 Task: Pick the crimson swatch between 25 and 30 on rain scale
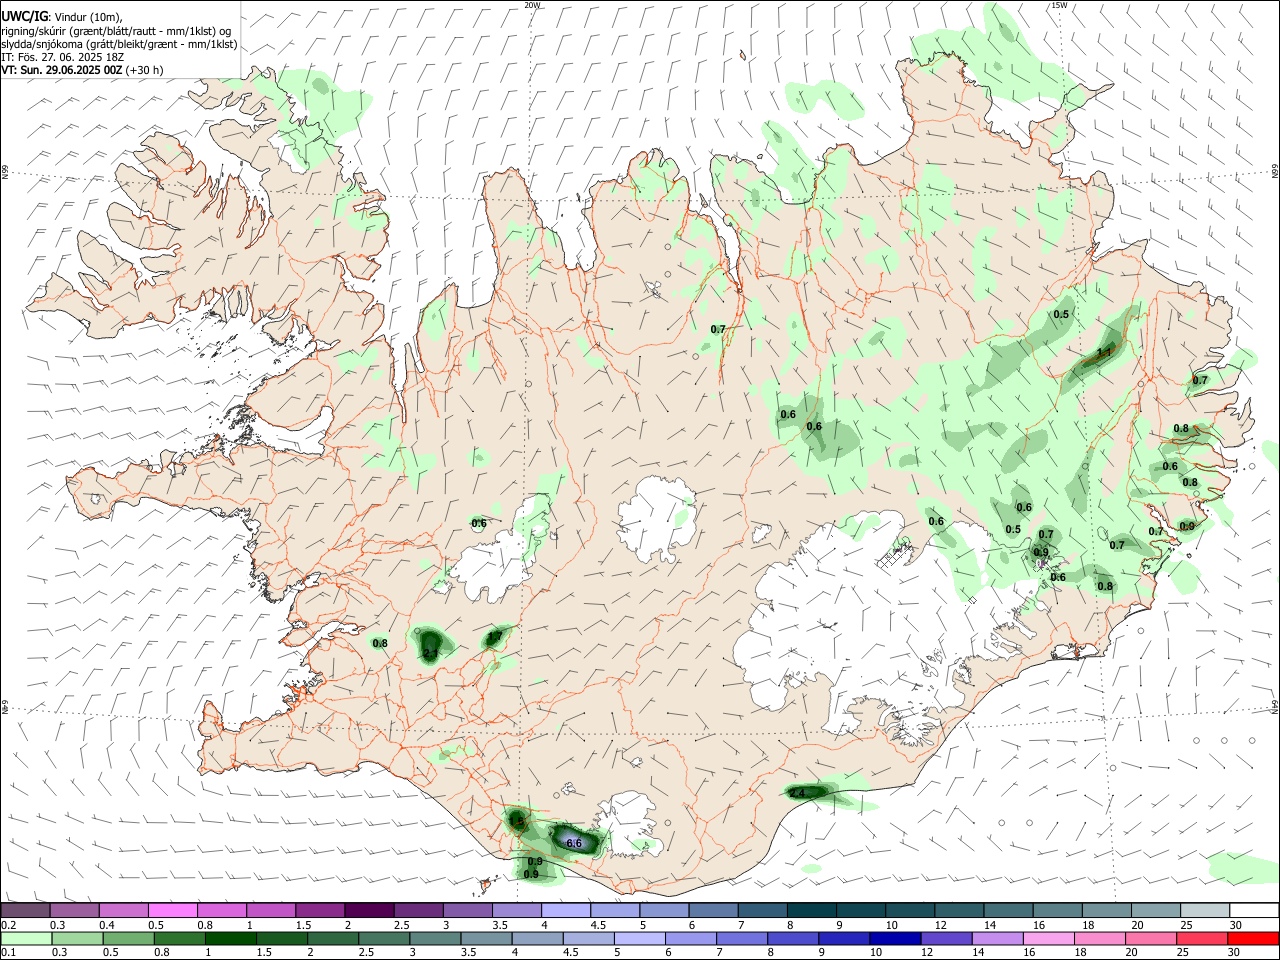1202,938
